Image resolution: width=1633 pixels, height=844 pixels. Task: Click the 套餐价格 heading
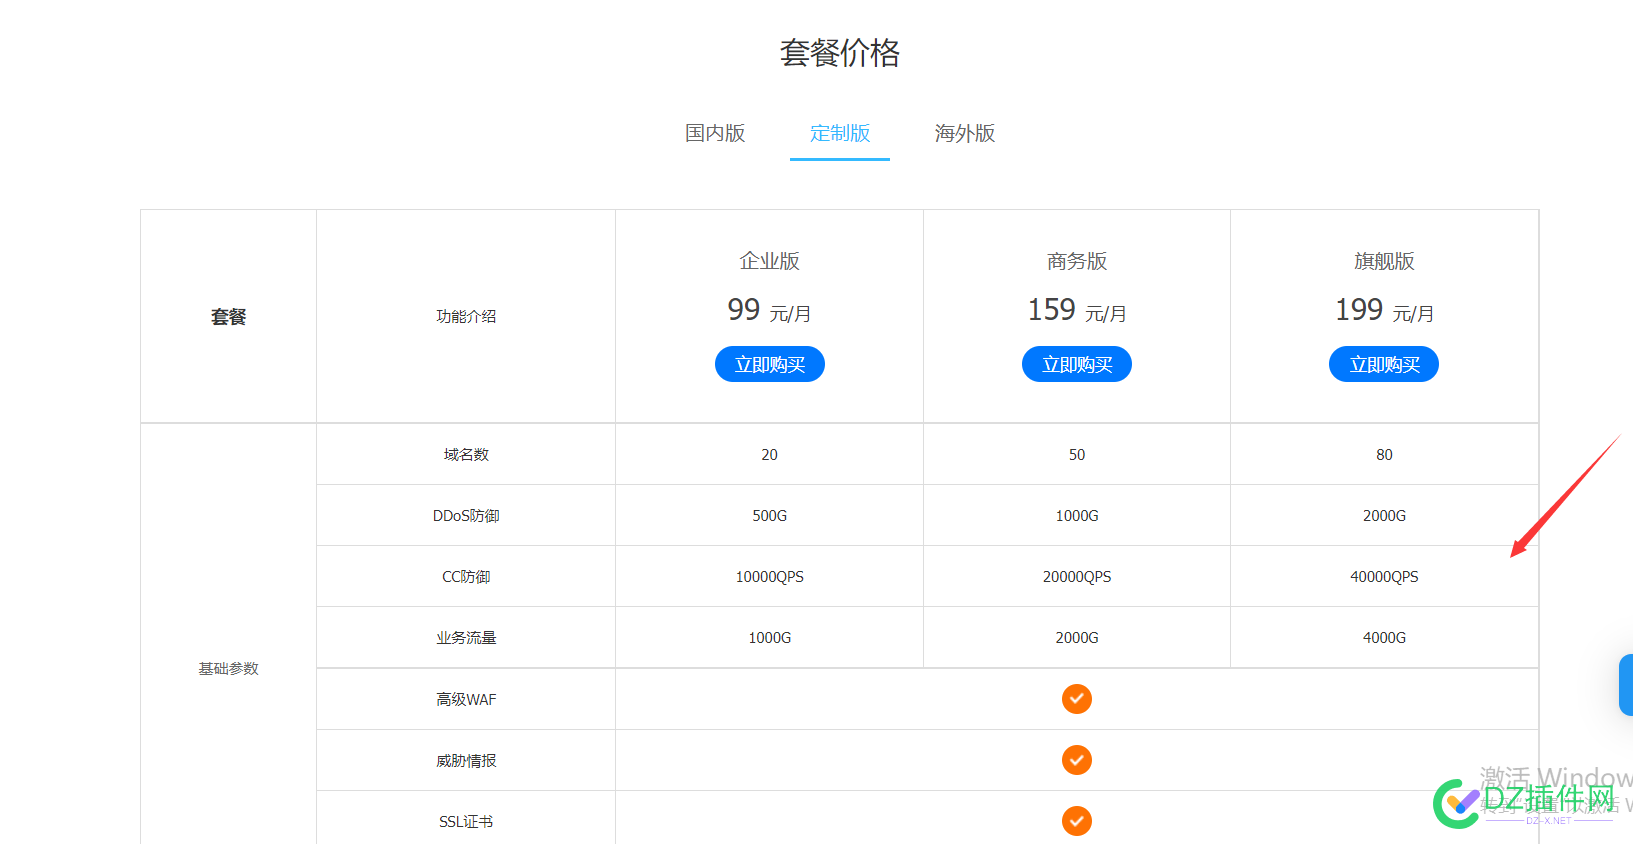point(840,52)
